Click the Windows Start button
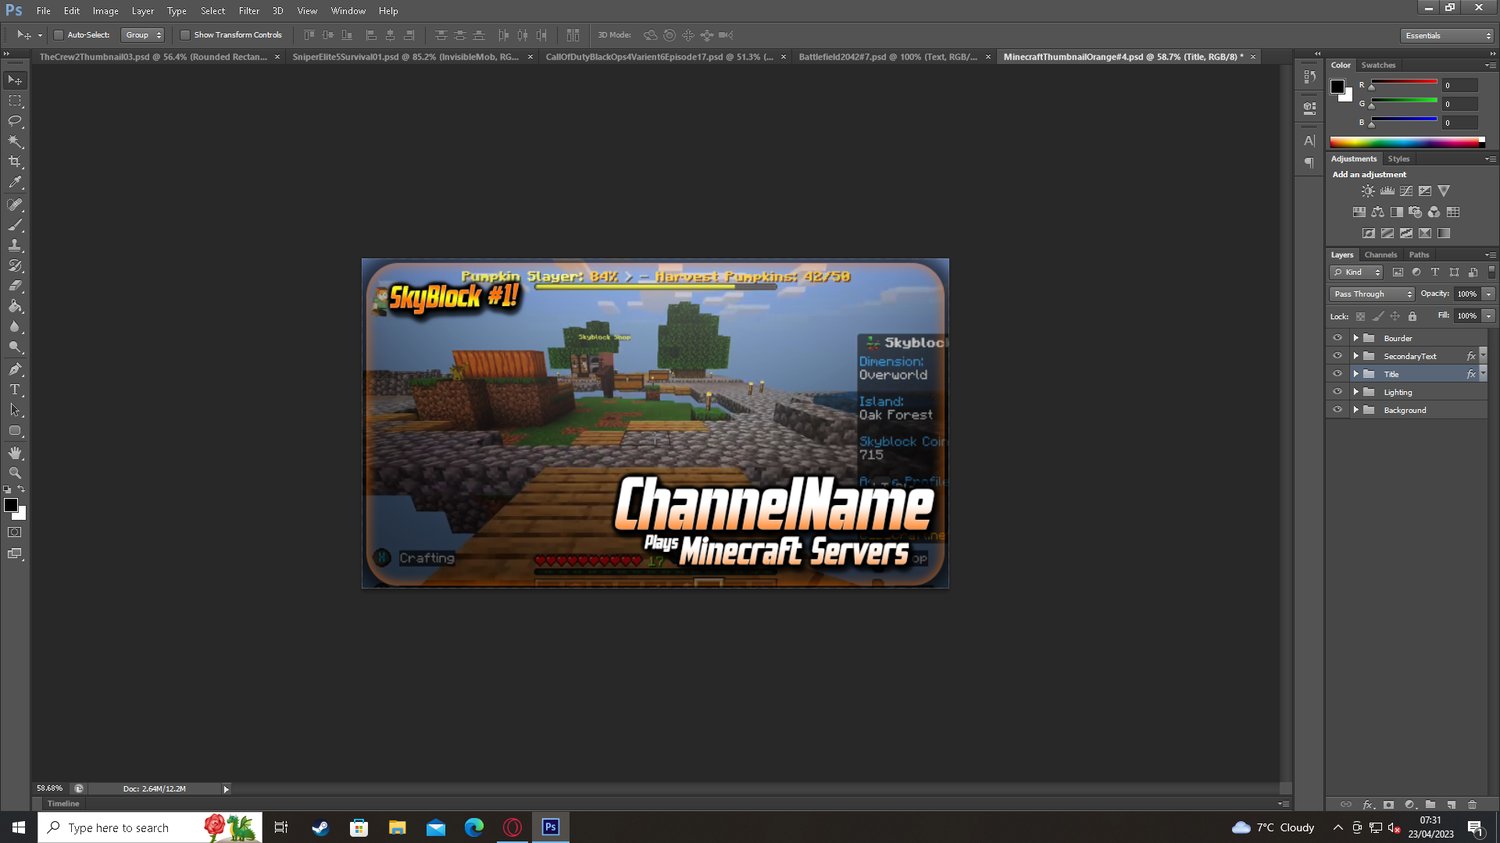 tap(18, 827)
